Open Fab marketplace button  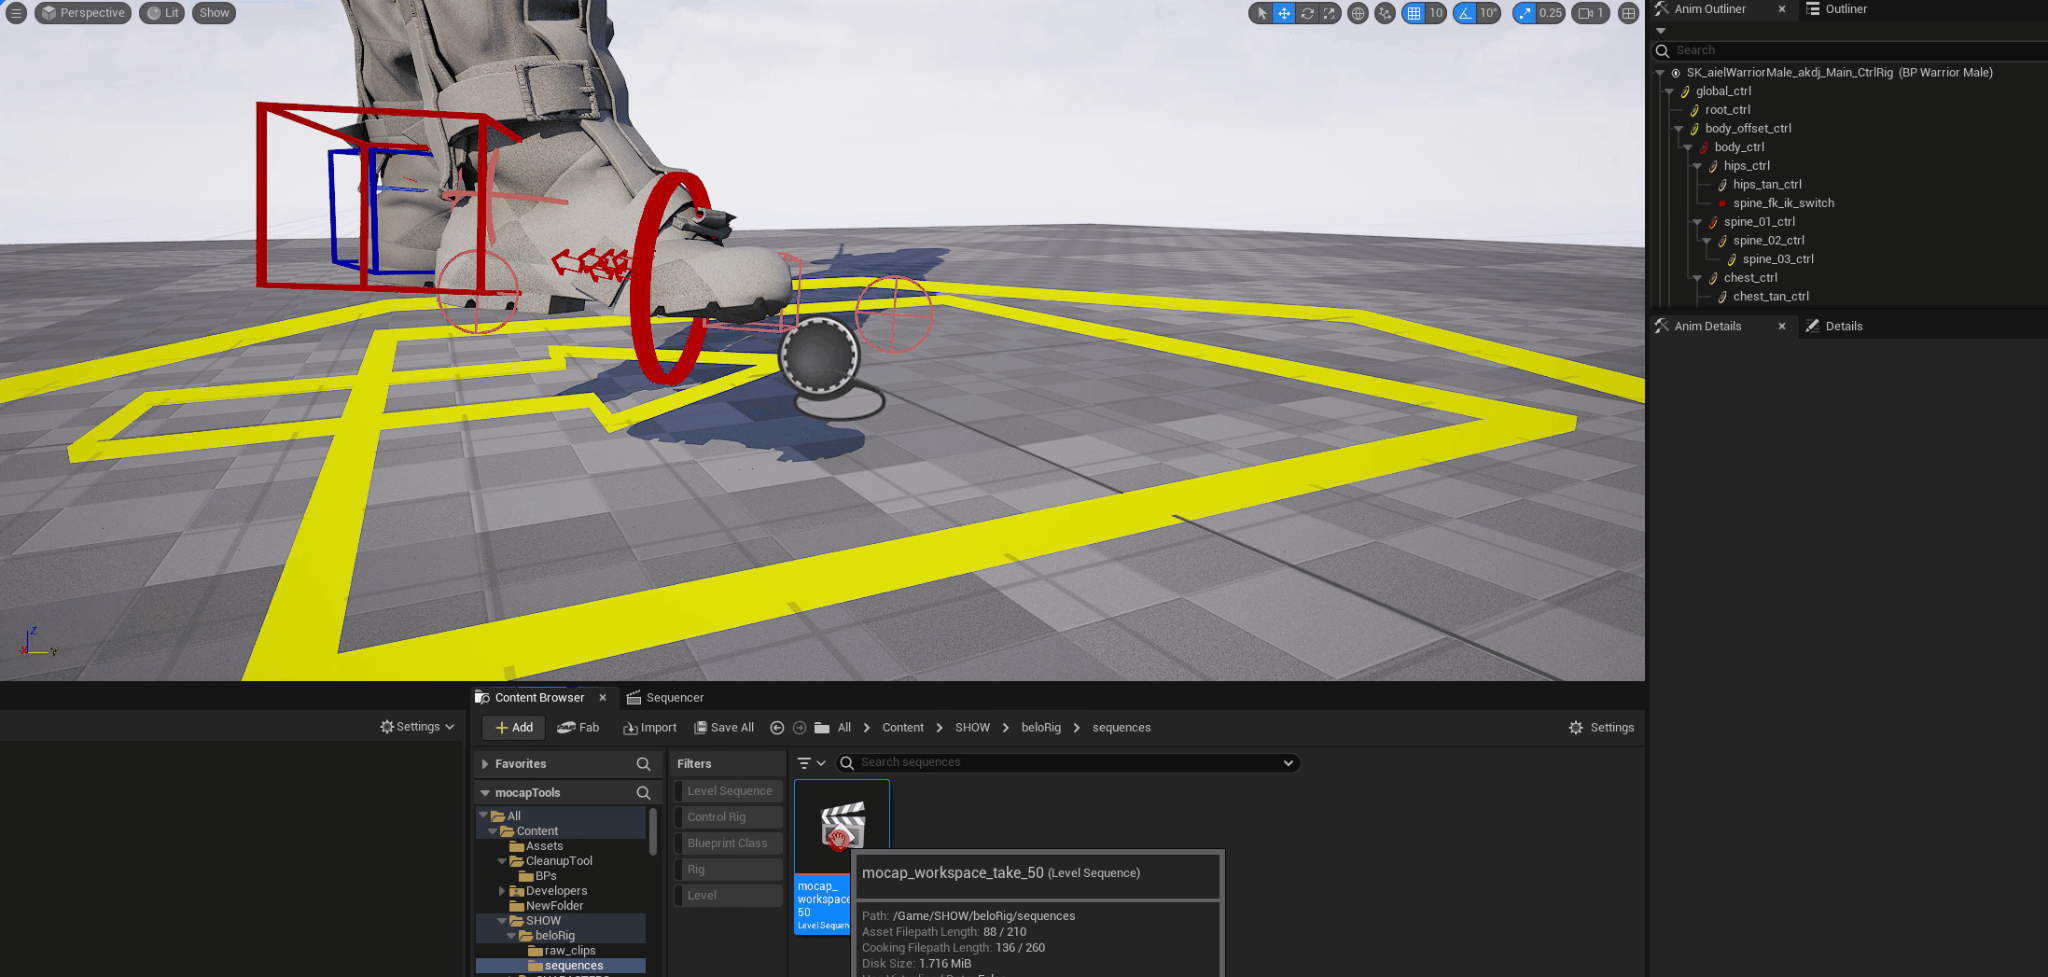point(578,727)
